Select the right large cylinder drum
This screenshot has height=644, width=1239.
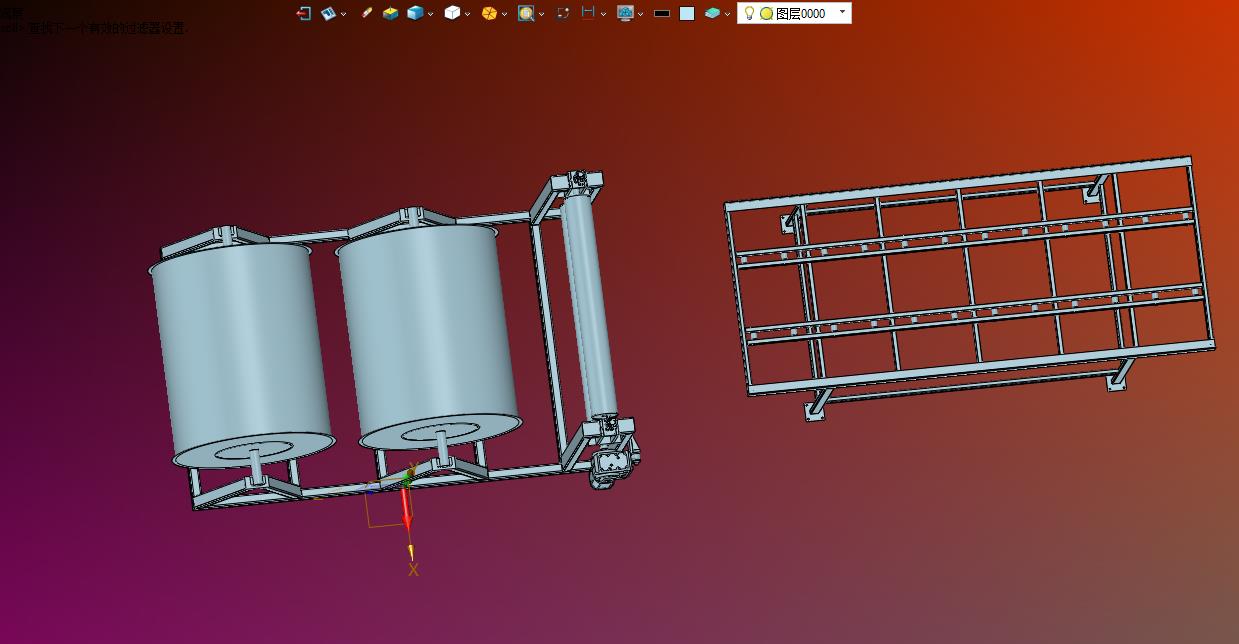(428, 335)
